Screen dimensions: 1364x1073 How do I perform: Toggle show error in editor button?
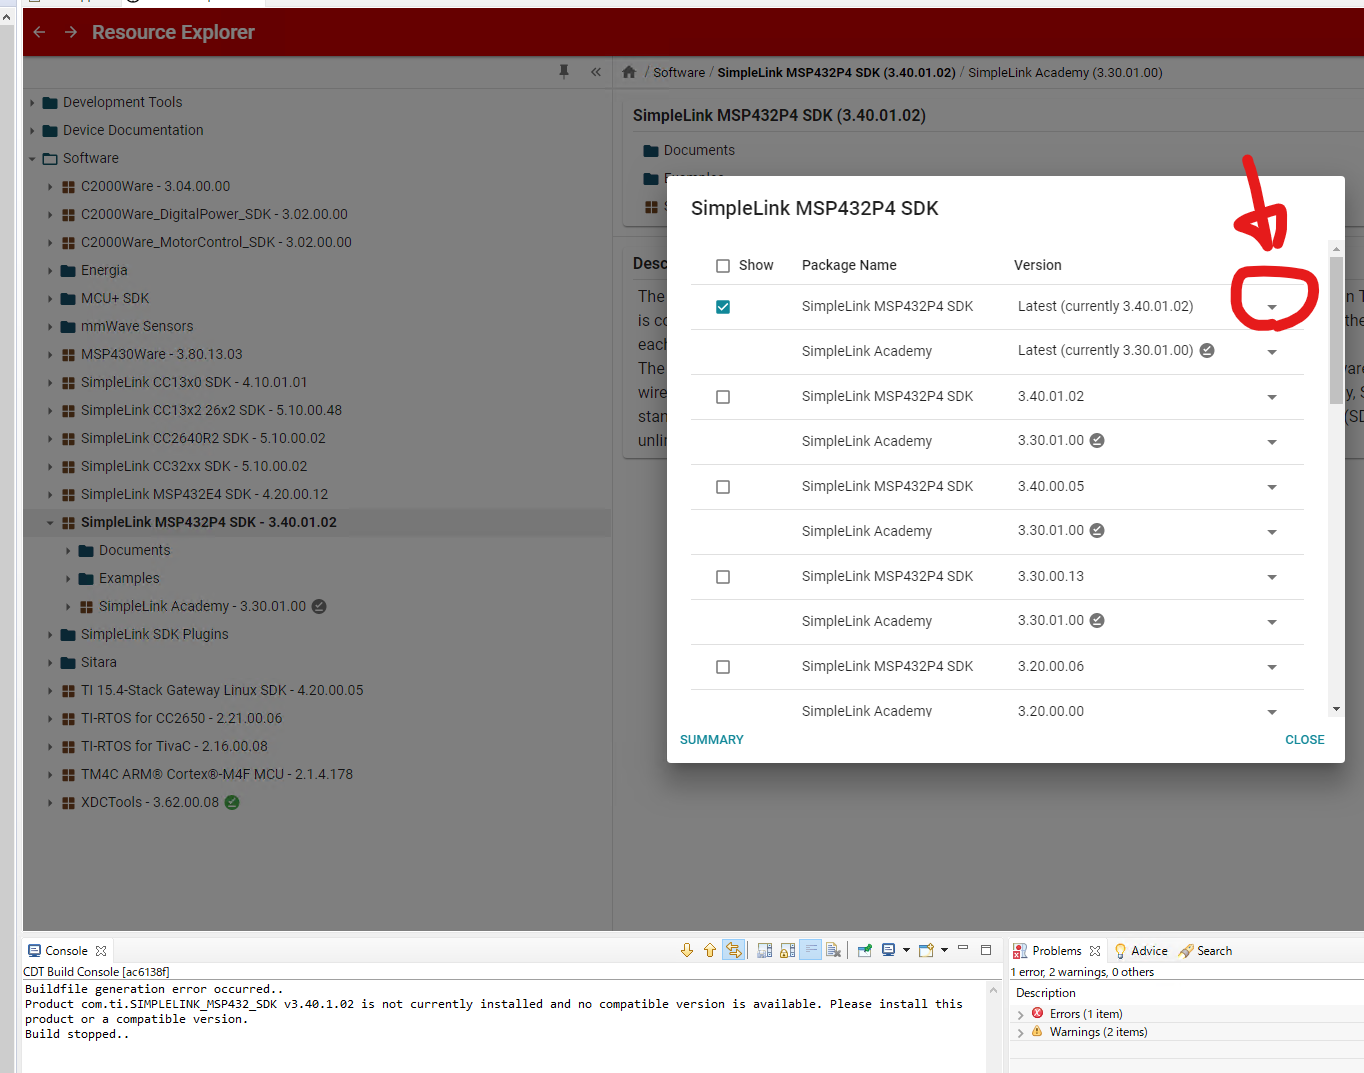tap(733, 950)
